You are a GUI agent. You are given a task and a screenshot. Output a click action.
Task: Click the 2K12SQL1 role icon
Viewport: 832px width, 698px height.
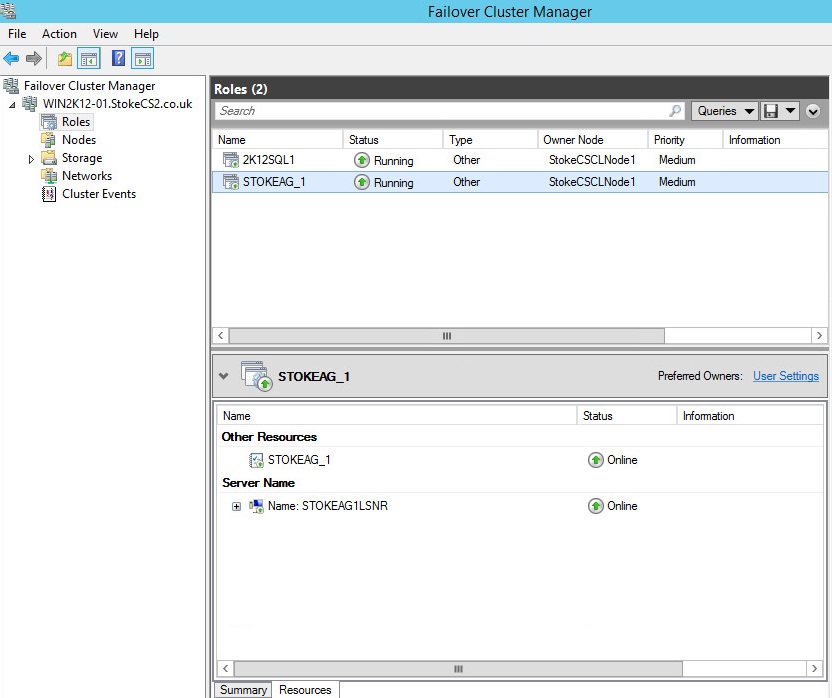click(x=230, y=160)
